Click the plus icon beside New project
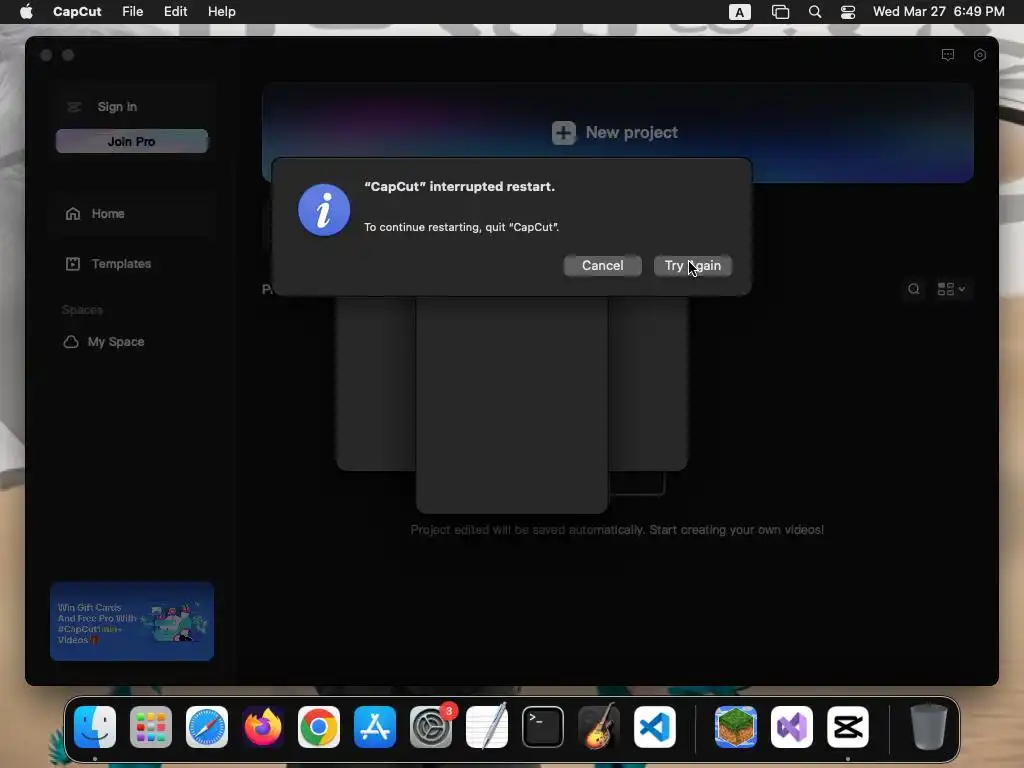 [564, 133]
